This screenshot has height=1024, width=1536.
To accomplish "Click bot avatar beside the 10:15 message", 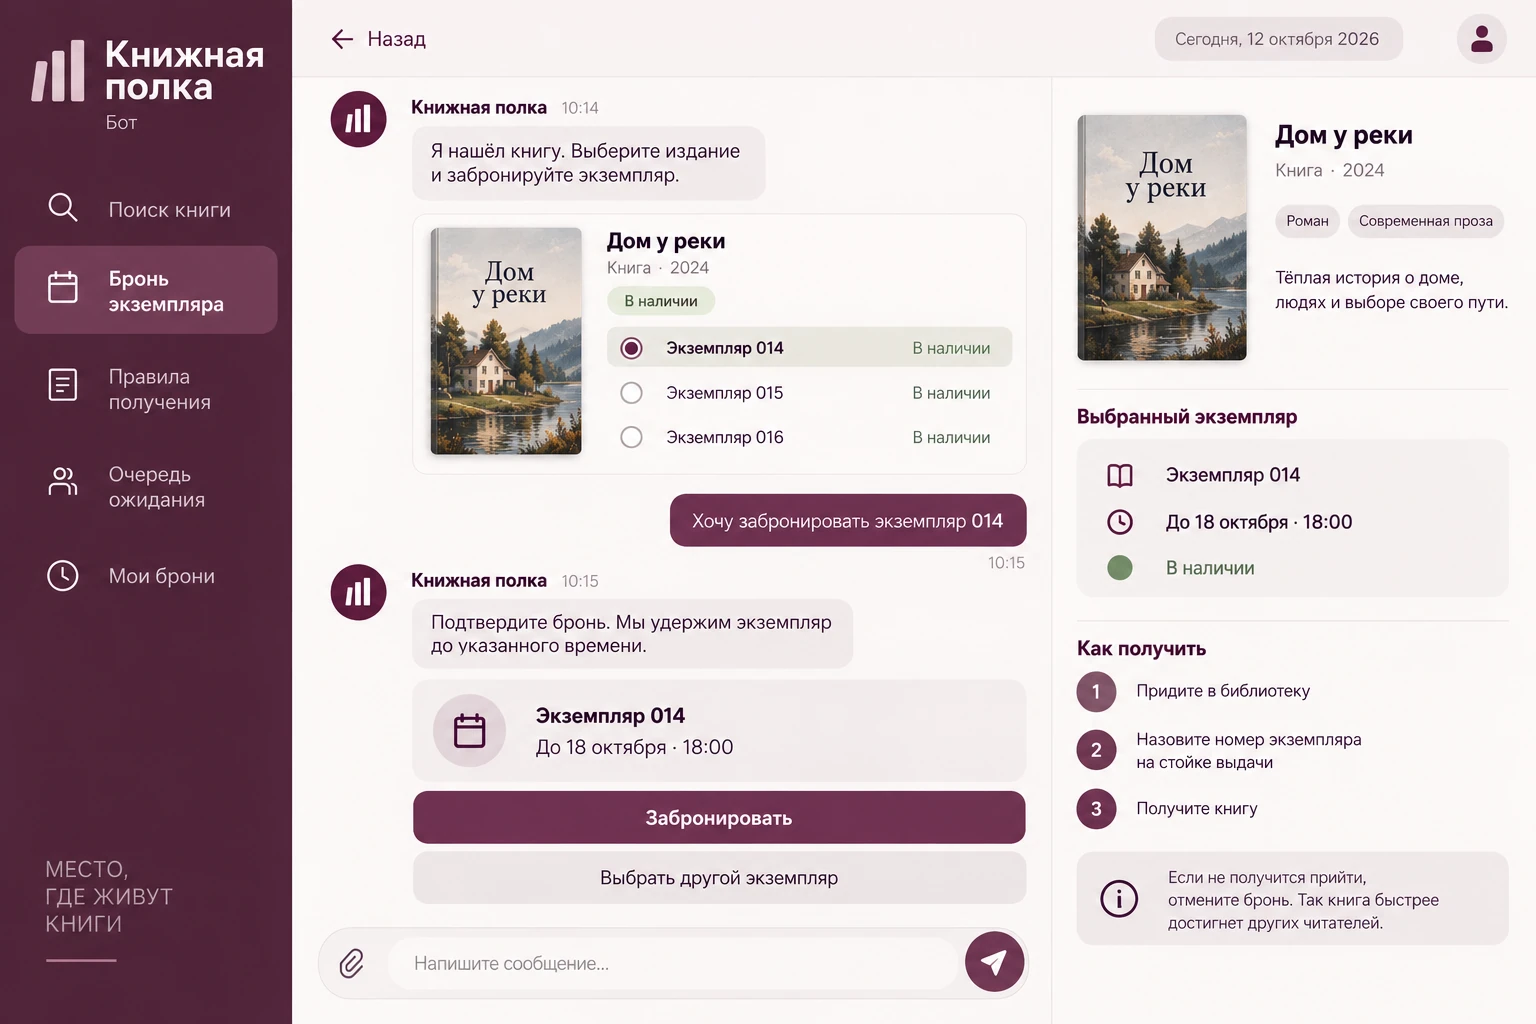I will tap(359, 592).
